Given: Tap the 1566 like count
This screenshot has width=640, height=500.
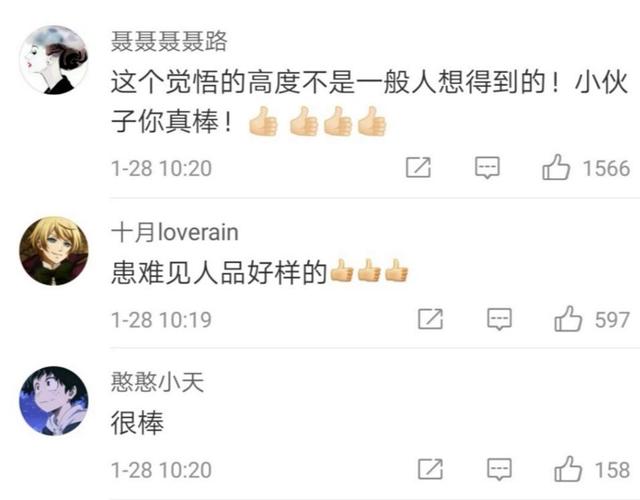Looking at the screenshot, I should click(606, 168).
